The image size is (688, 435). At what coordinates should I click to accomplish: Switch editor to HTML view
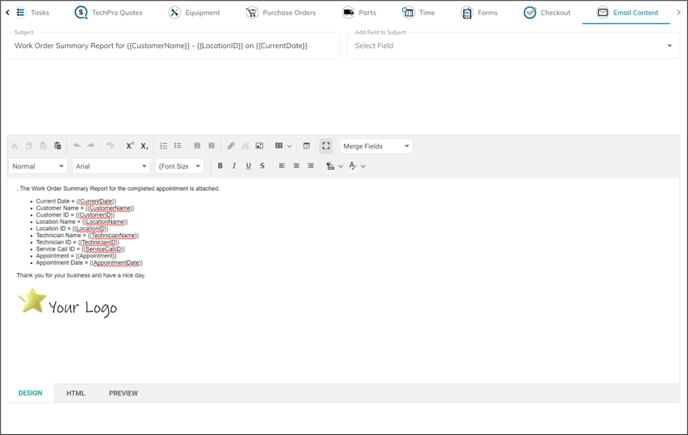point(75,393)
